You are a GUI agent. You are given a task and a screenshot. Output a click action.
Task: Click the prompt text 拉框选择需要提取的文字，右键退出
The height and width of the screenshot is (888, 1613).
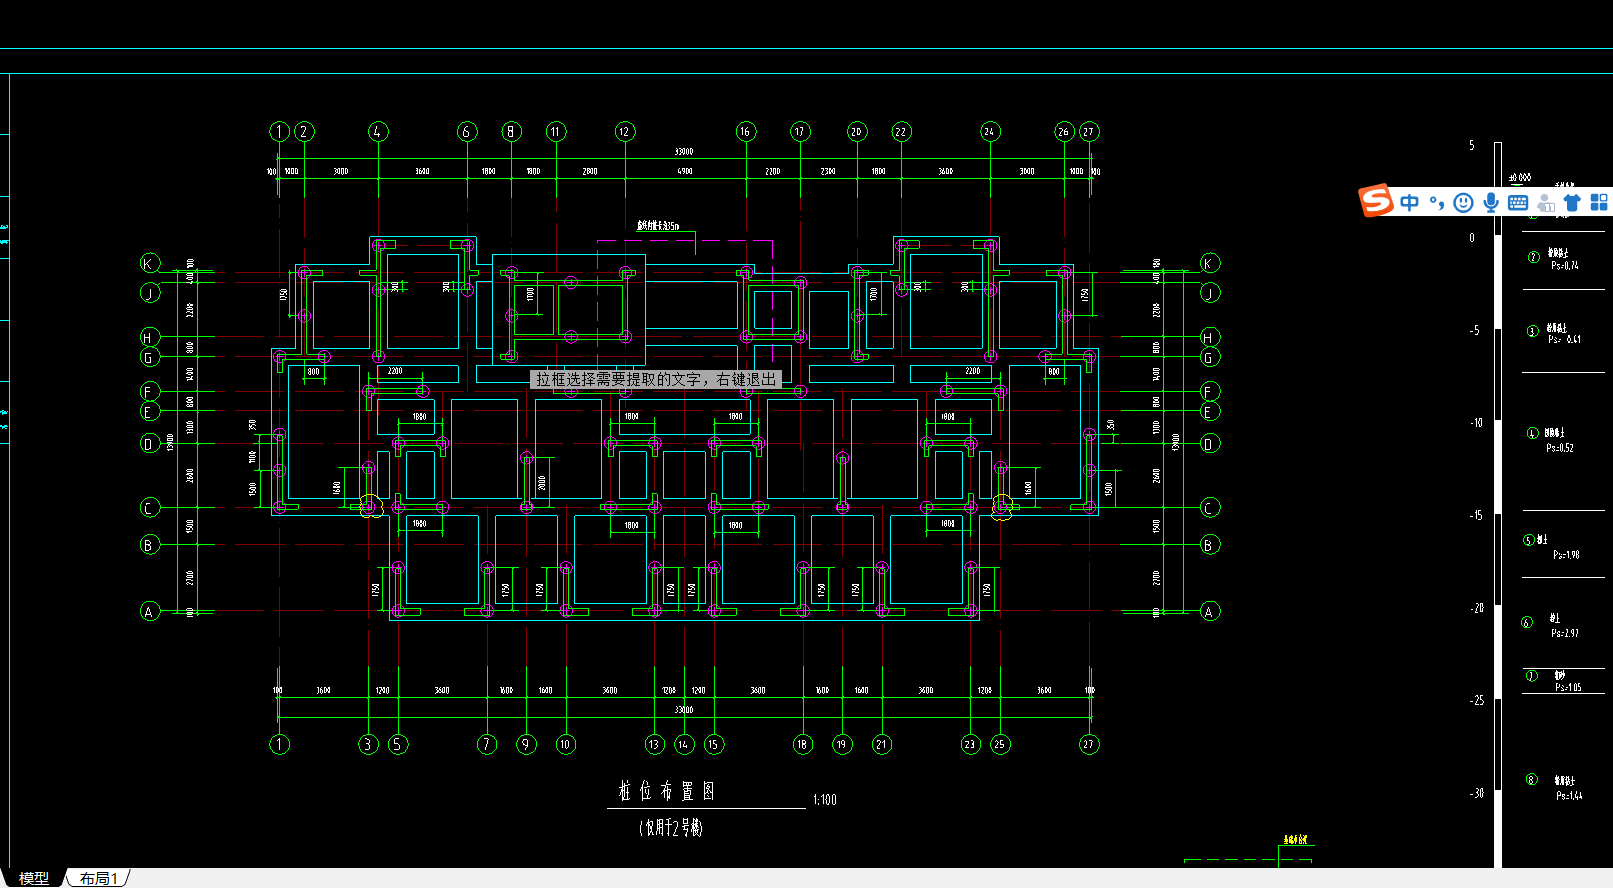[x=656, y=379]
